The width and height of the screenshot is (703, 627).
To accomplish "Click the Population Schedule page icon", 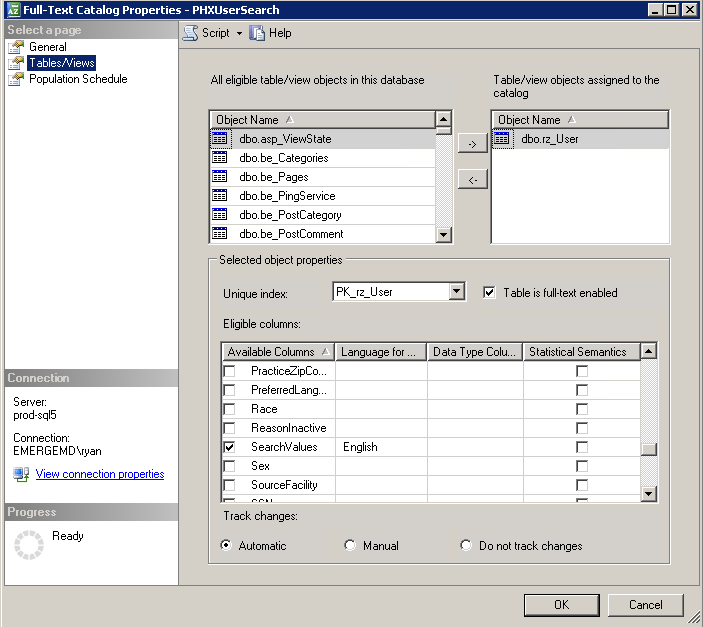I will pyautogui.click(x=16, y=79).
